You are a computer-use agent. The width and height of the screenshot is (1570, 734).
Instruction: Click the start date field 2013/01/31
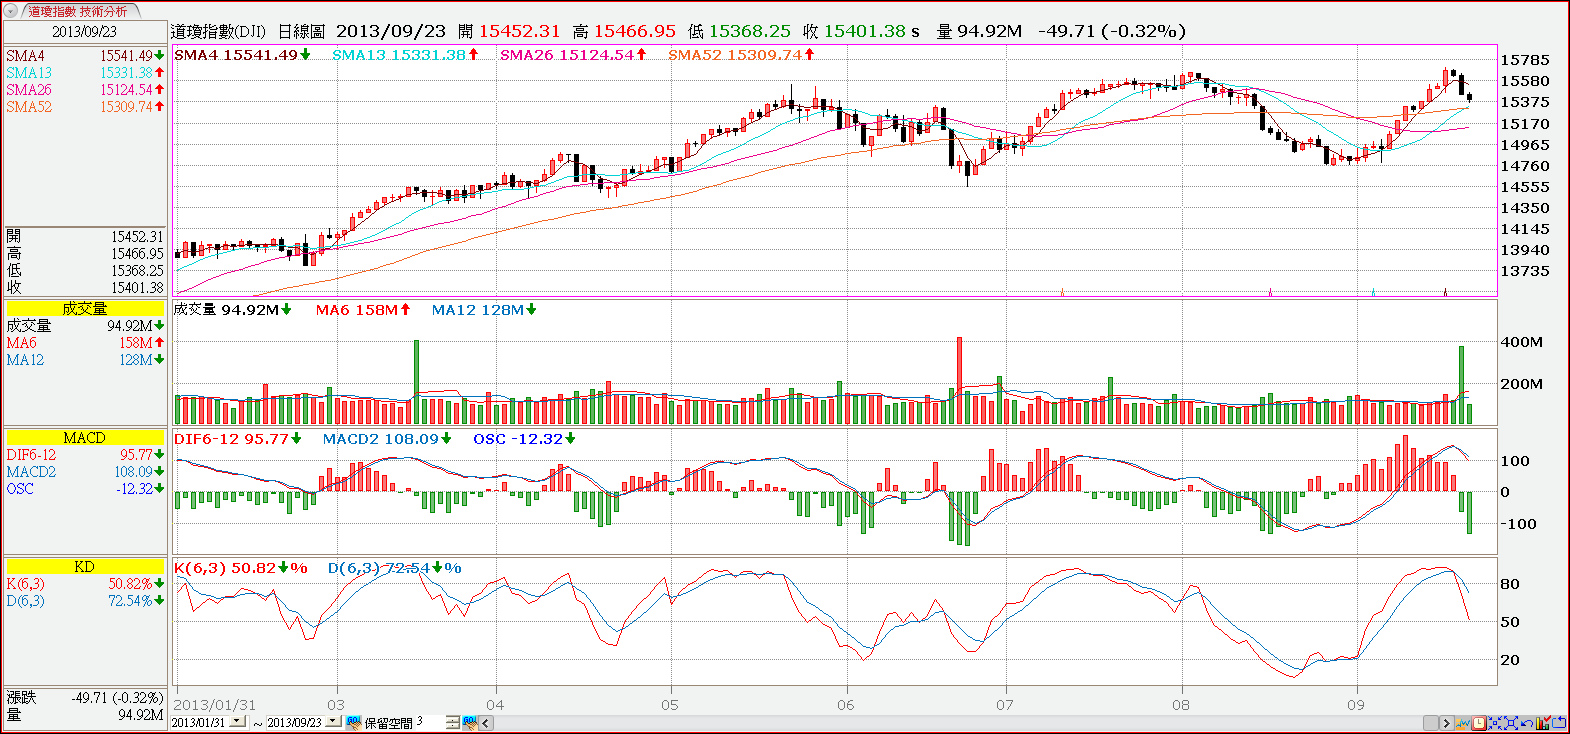pyautogui.click(x=199, y=722)
